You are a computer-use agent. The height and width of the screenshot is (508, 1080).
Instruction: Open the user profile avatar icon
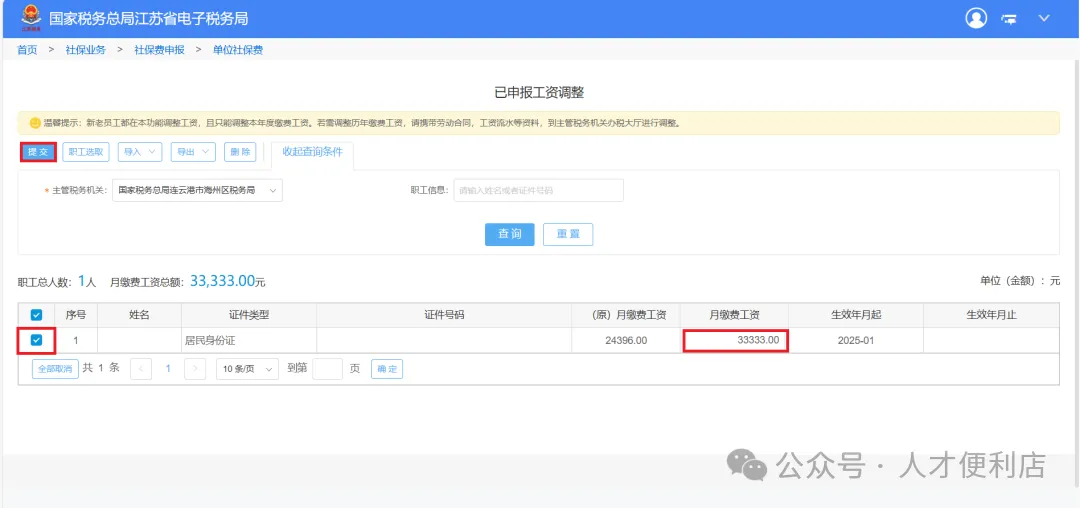click(x=976, y=18)
